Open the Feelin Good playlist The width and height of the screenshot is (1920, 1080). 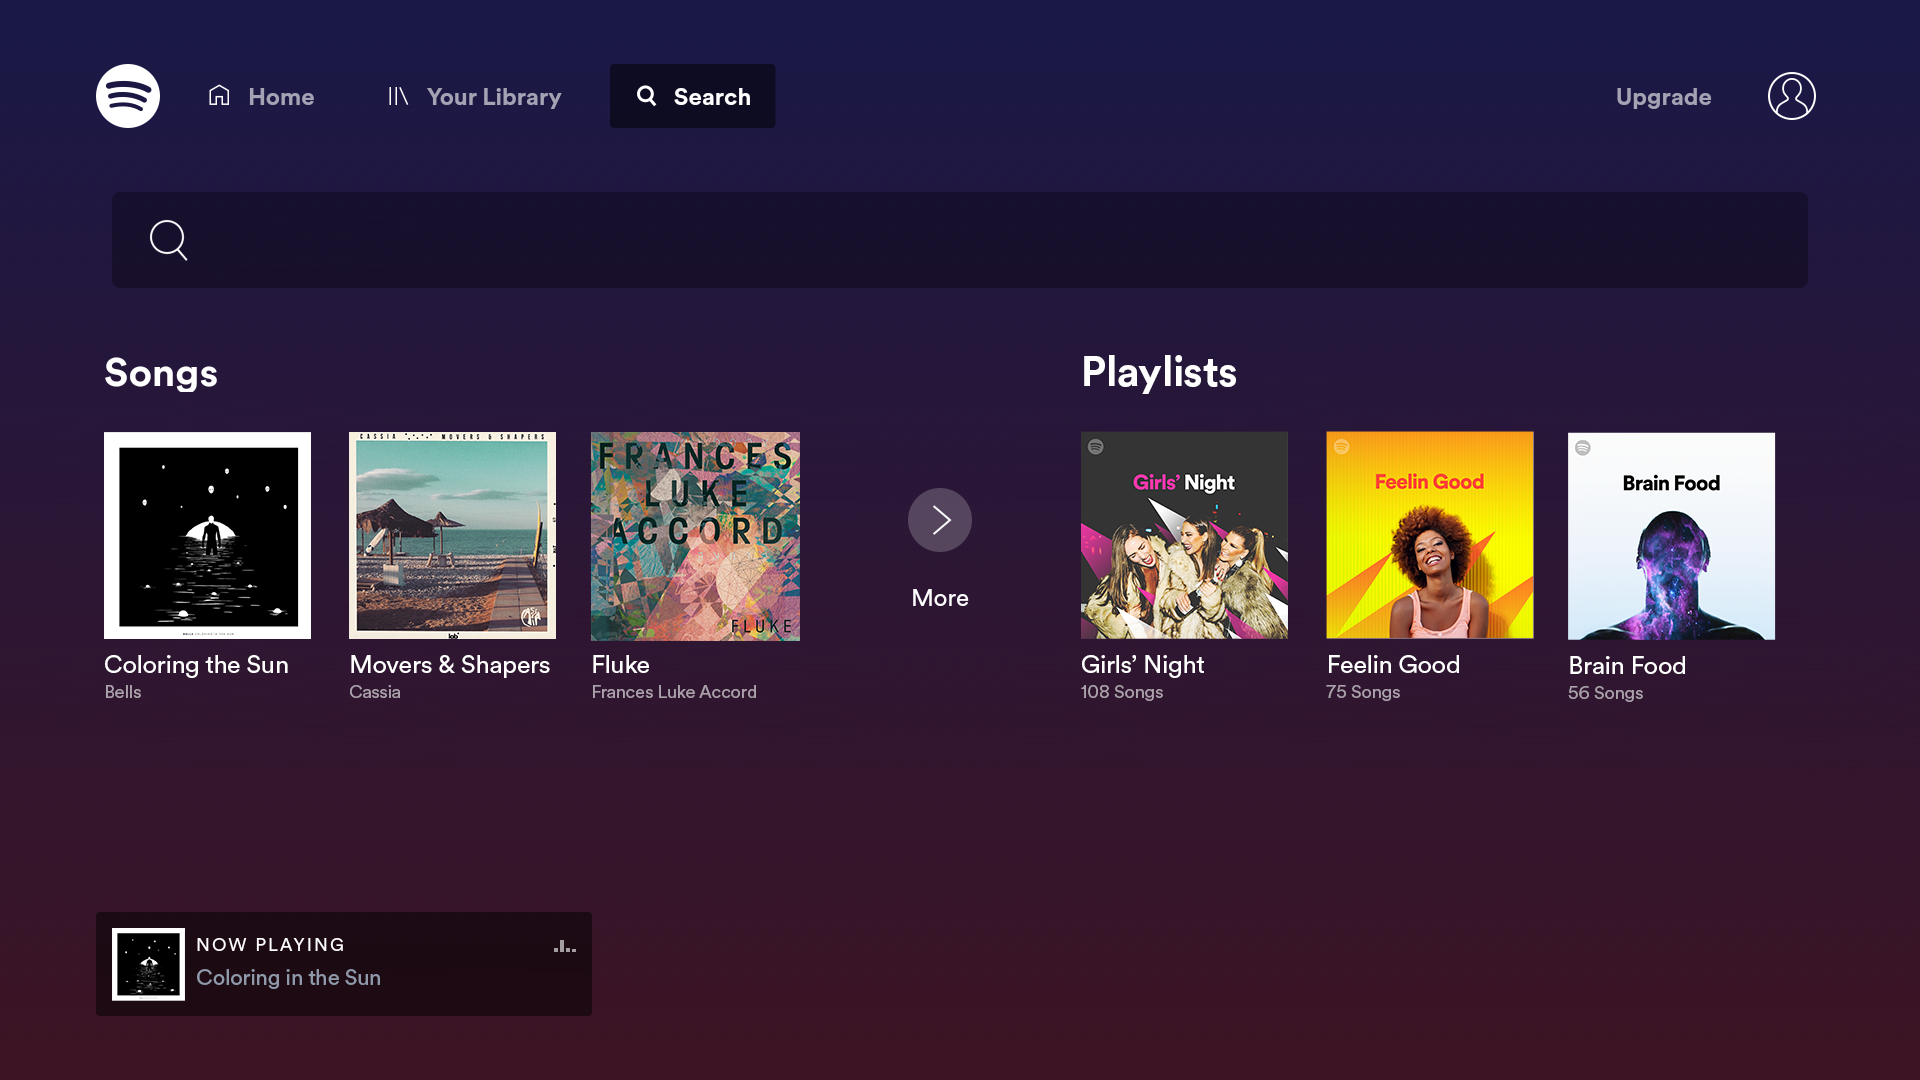1429,535
